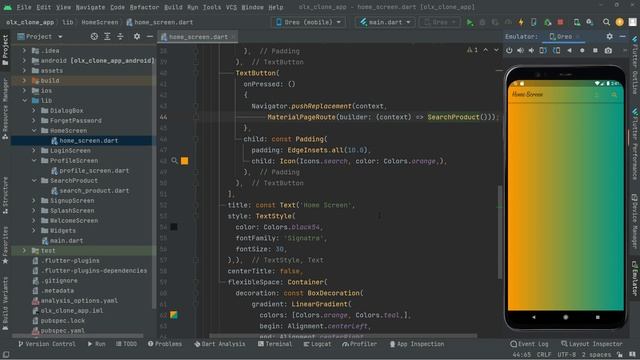
Task: Tap the search icon in phone app bar
Action: [x=614, y=95]
